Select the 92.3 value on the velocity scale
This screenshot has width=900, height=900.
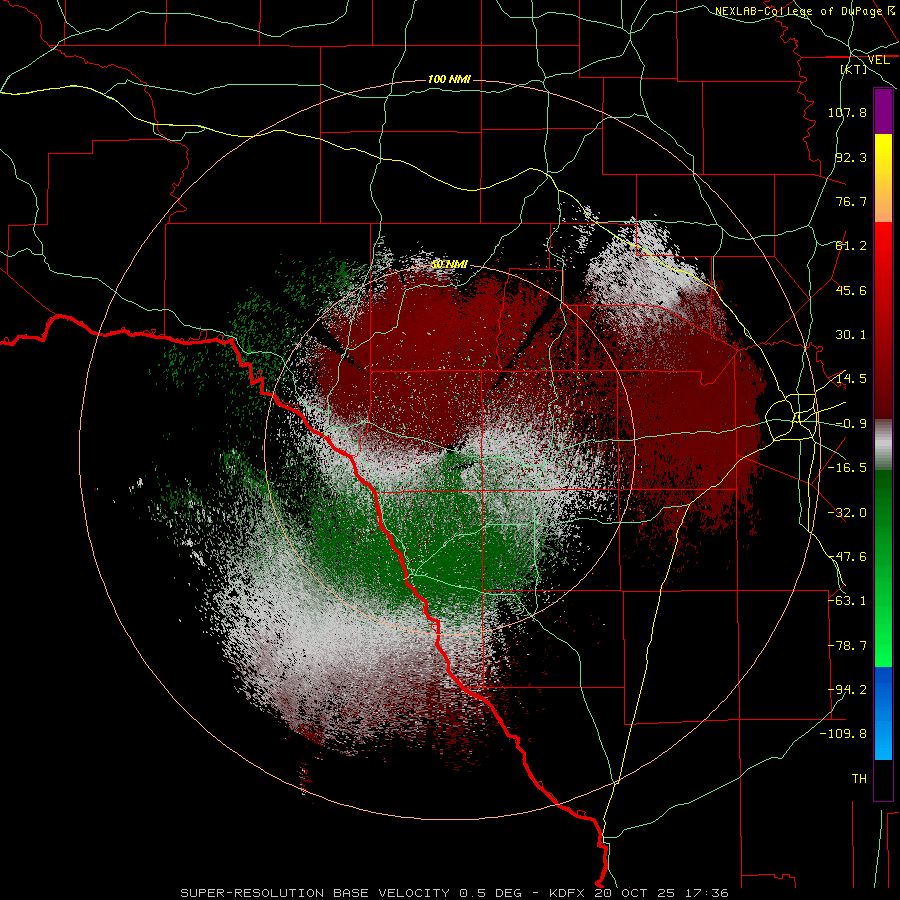click(x=851, y=157)
